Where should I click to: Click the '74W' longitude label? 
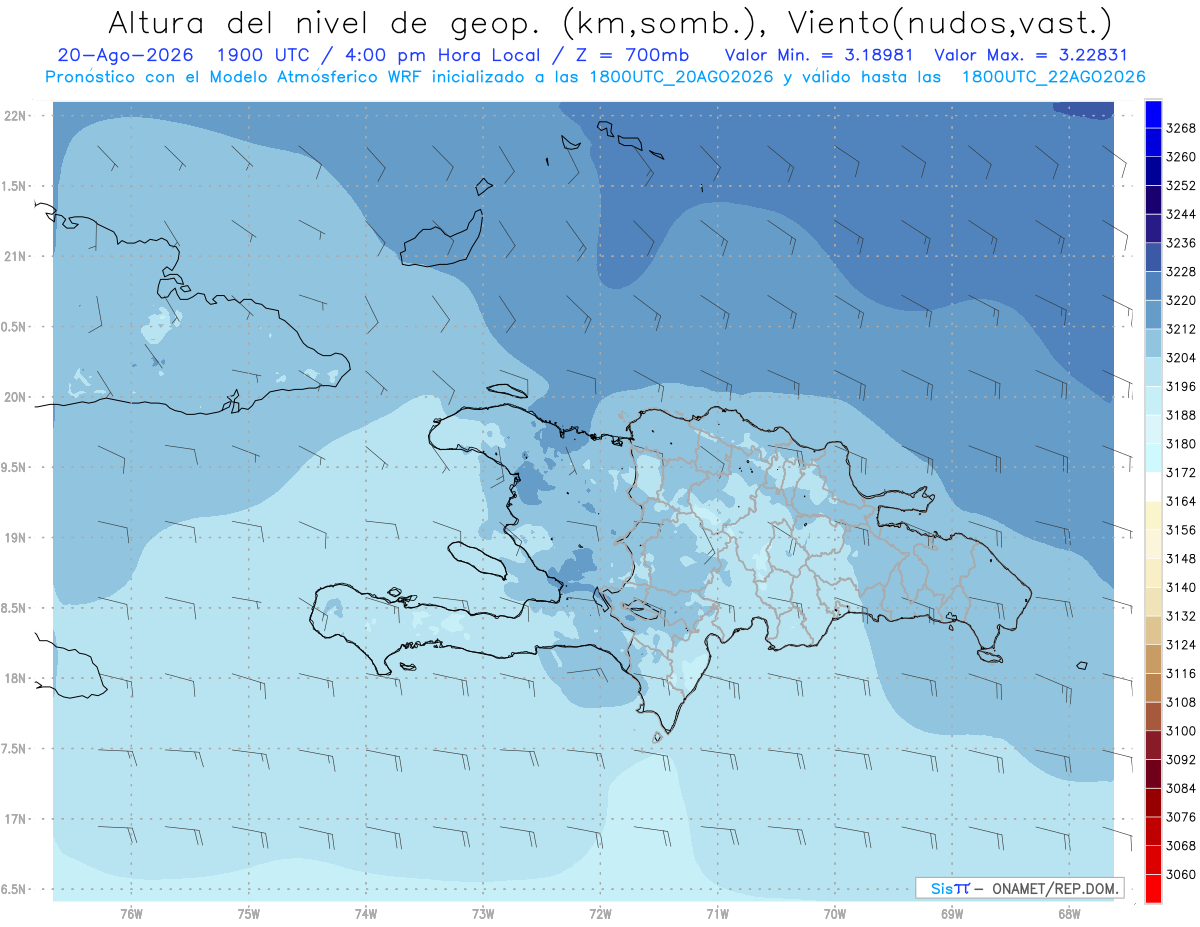pos(366,914)
